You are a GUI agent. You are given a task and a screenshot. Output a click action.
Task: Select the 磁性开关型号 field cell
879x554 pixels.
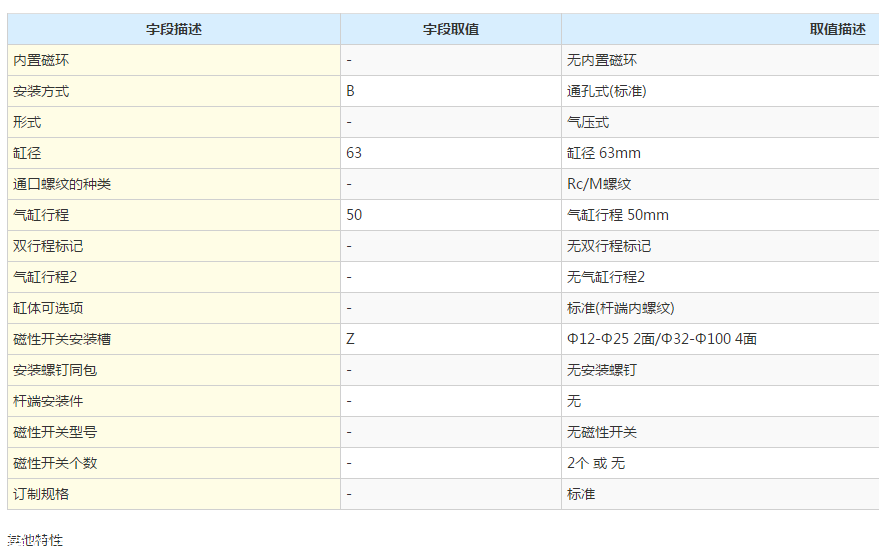(55, 432)
